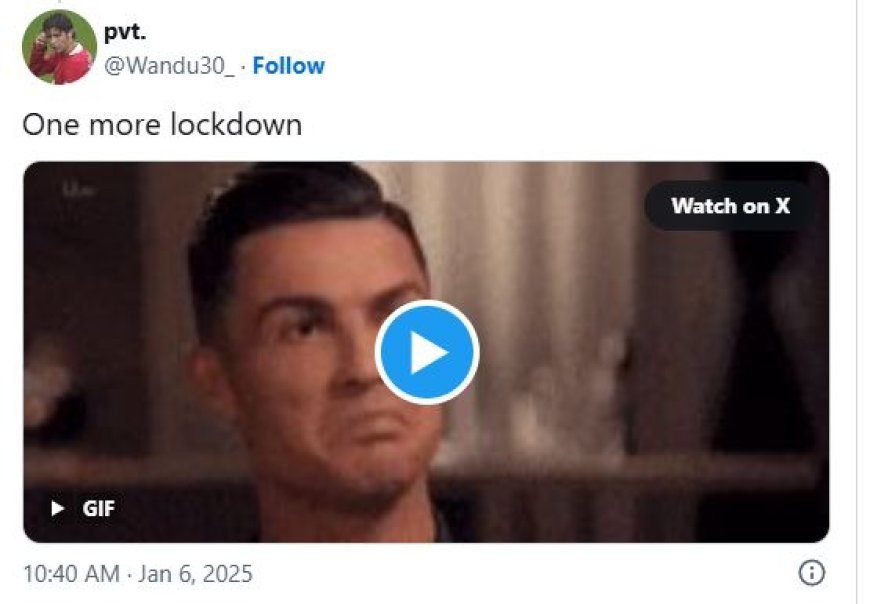
Task: Click the Watch on X button
Action: [x=730, y=206]
